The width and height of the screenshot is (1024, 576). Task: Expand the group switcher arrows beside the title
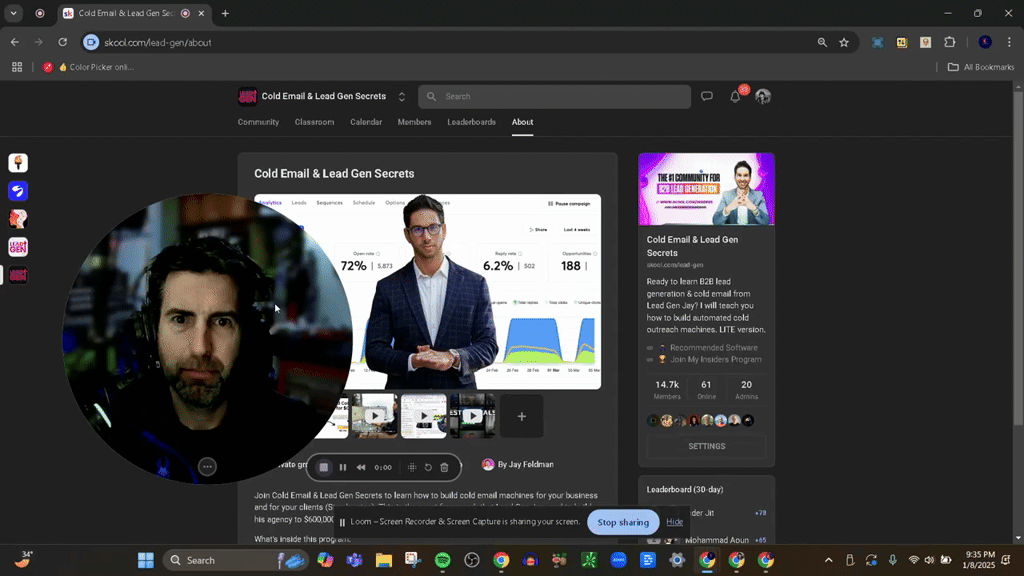coord(402,97)
